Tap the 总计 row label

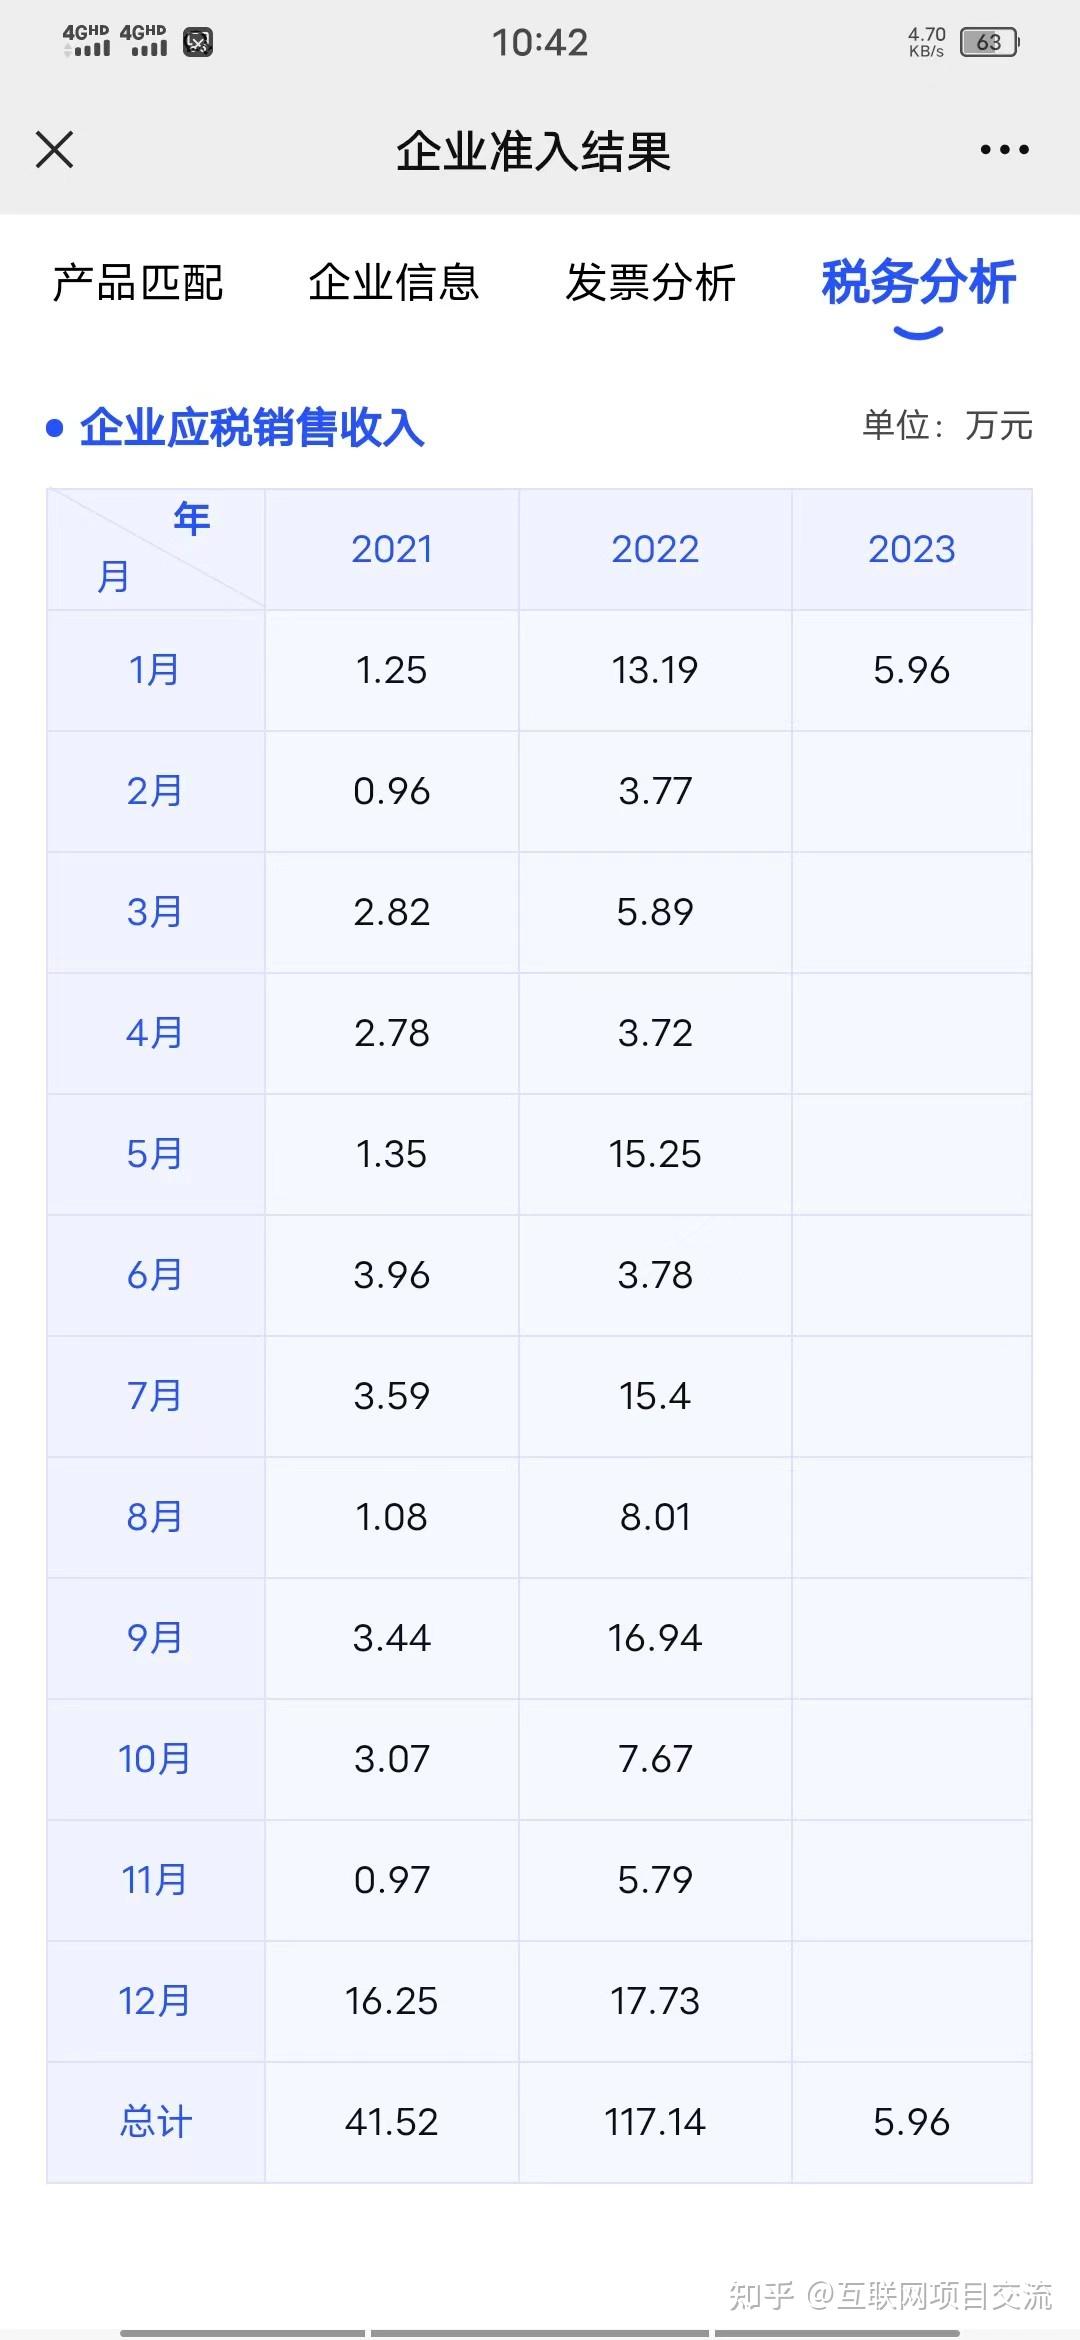(155, 2122)
